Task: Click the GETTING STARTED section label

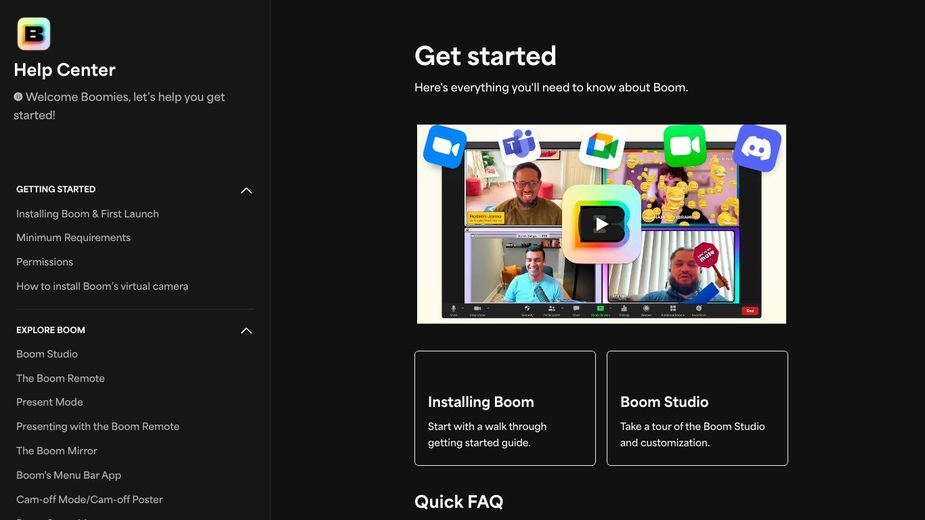Action: point(55,189)
